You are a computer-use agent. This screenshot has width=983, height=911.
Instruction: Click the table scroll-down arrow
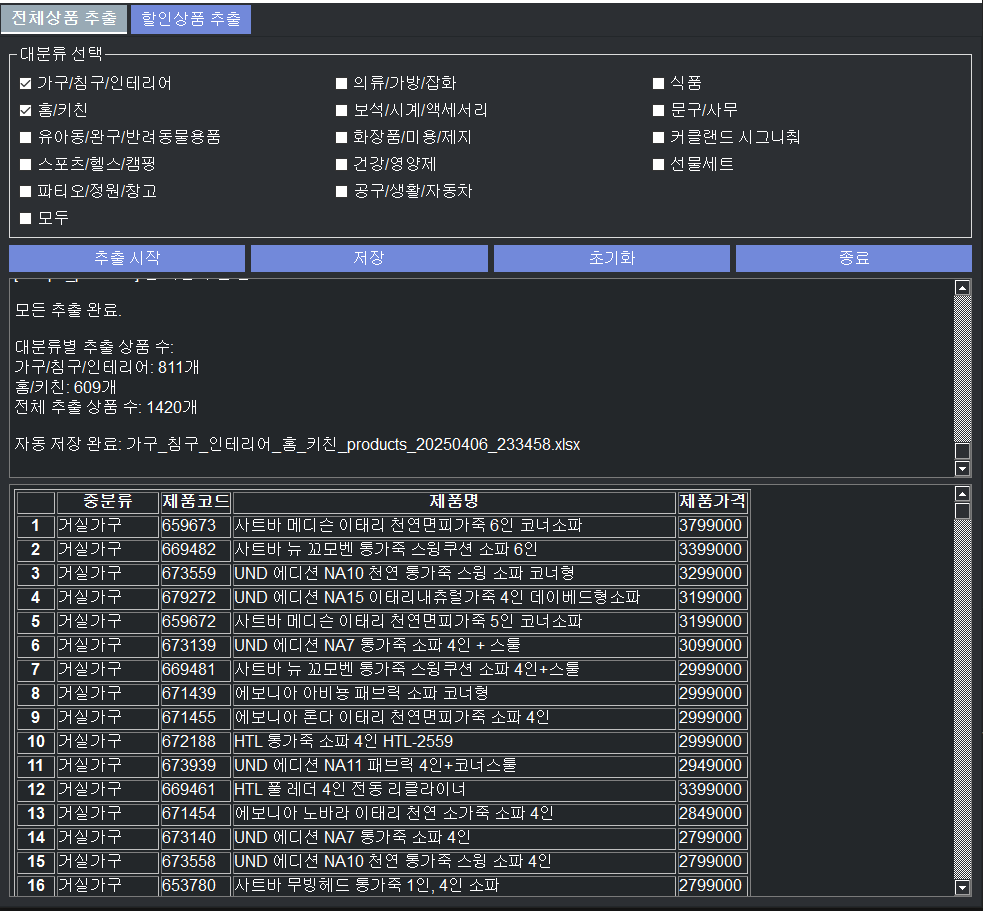coord(963,886)
